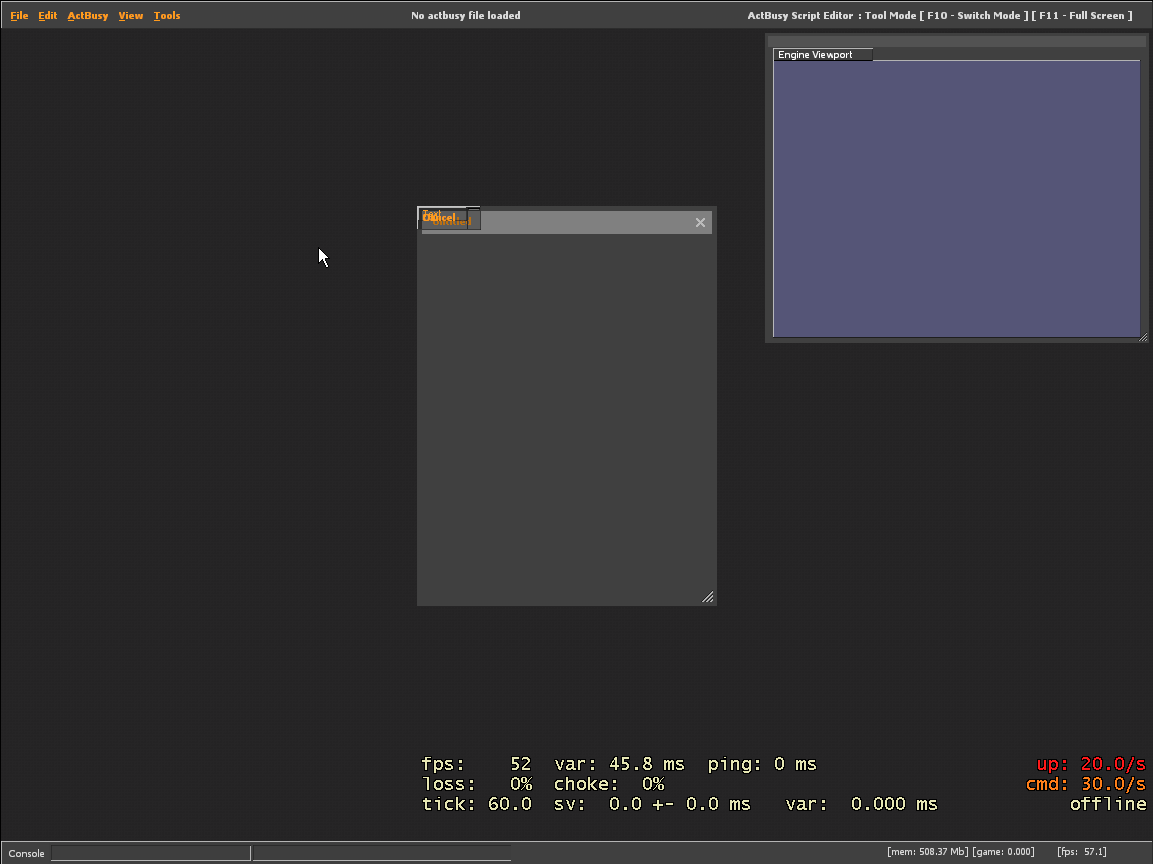Open the File menu
This screenshot has width=1153, height=864.
point(18,15)
